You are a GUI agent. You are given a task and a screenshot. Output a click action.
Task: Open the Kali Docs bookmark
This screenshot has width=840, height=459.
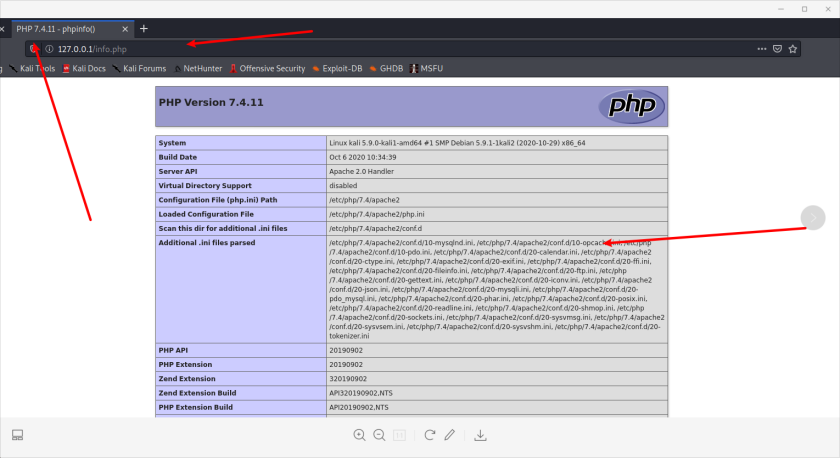(84, 69)
